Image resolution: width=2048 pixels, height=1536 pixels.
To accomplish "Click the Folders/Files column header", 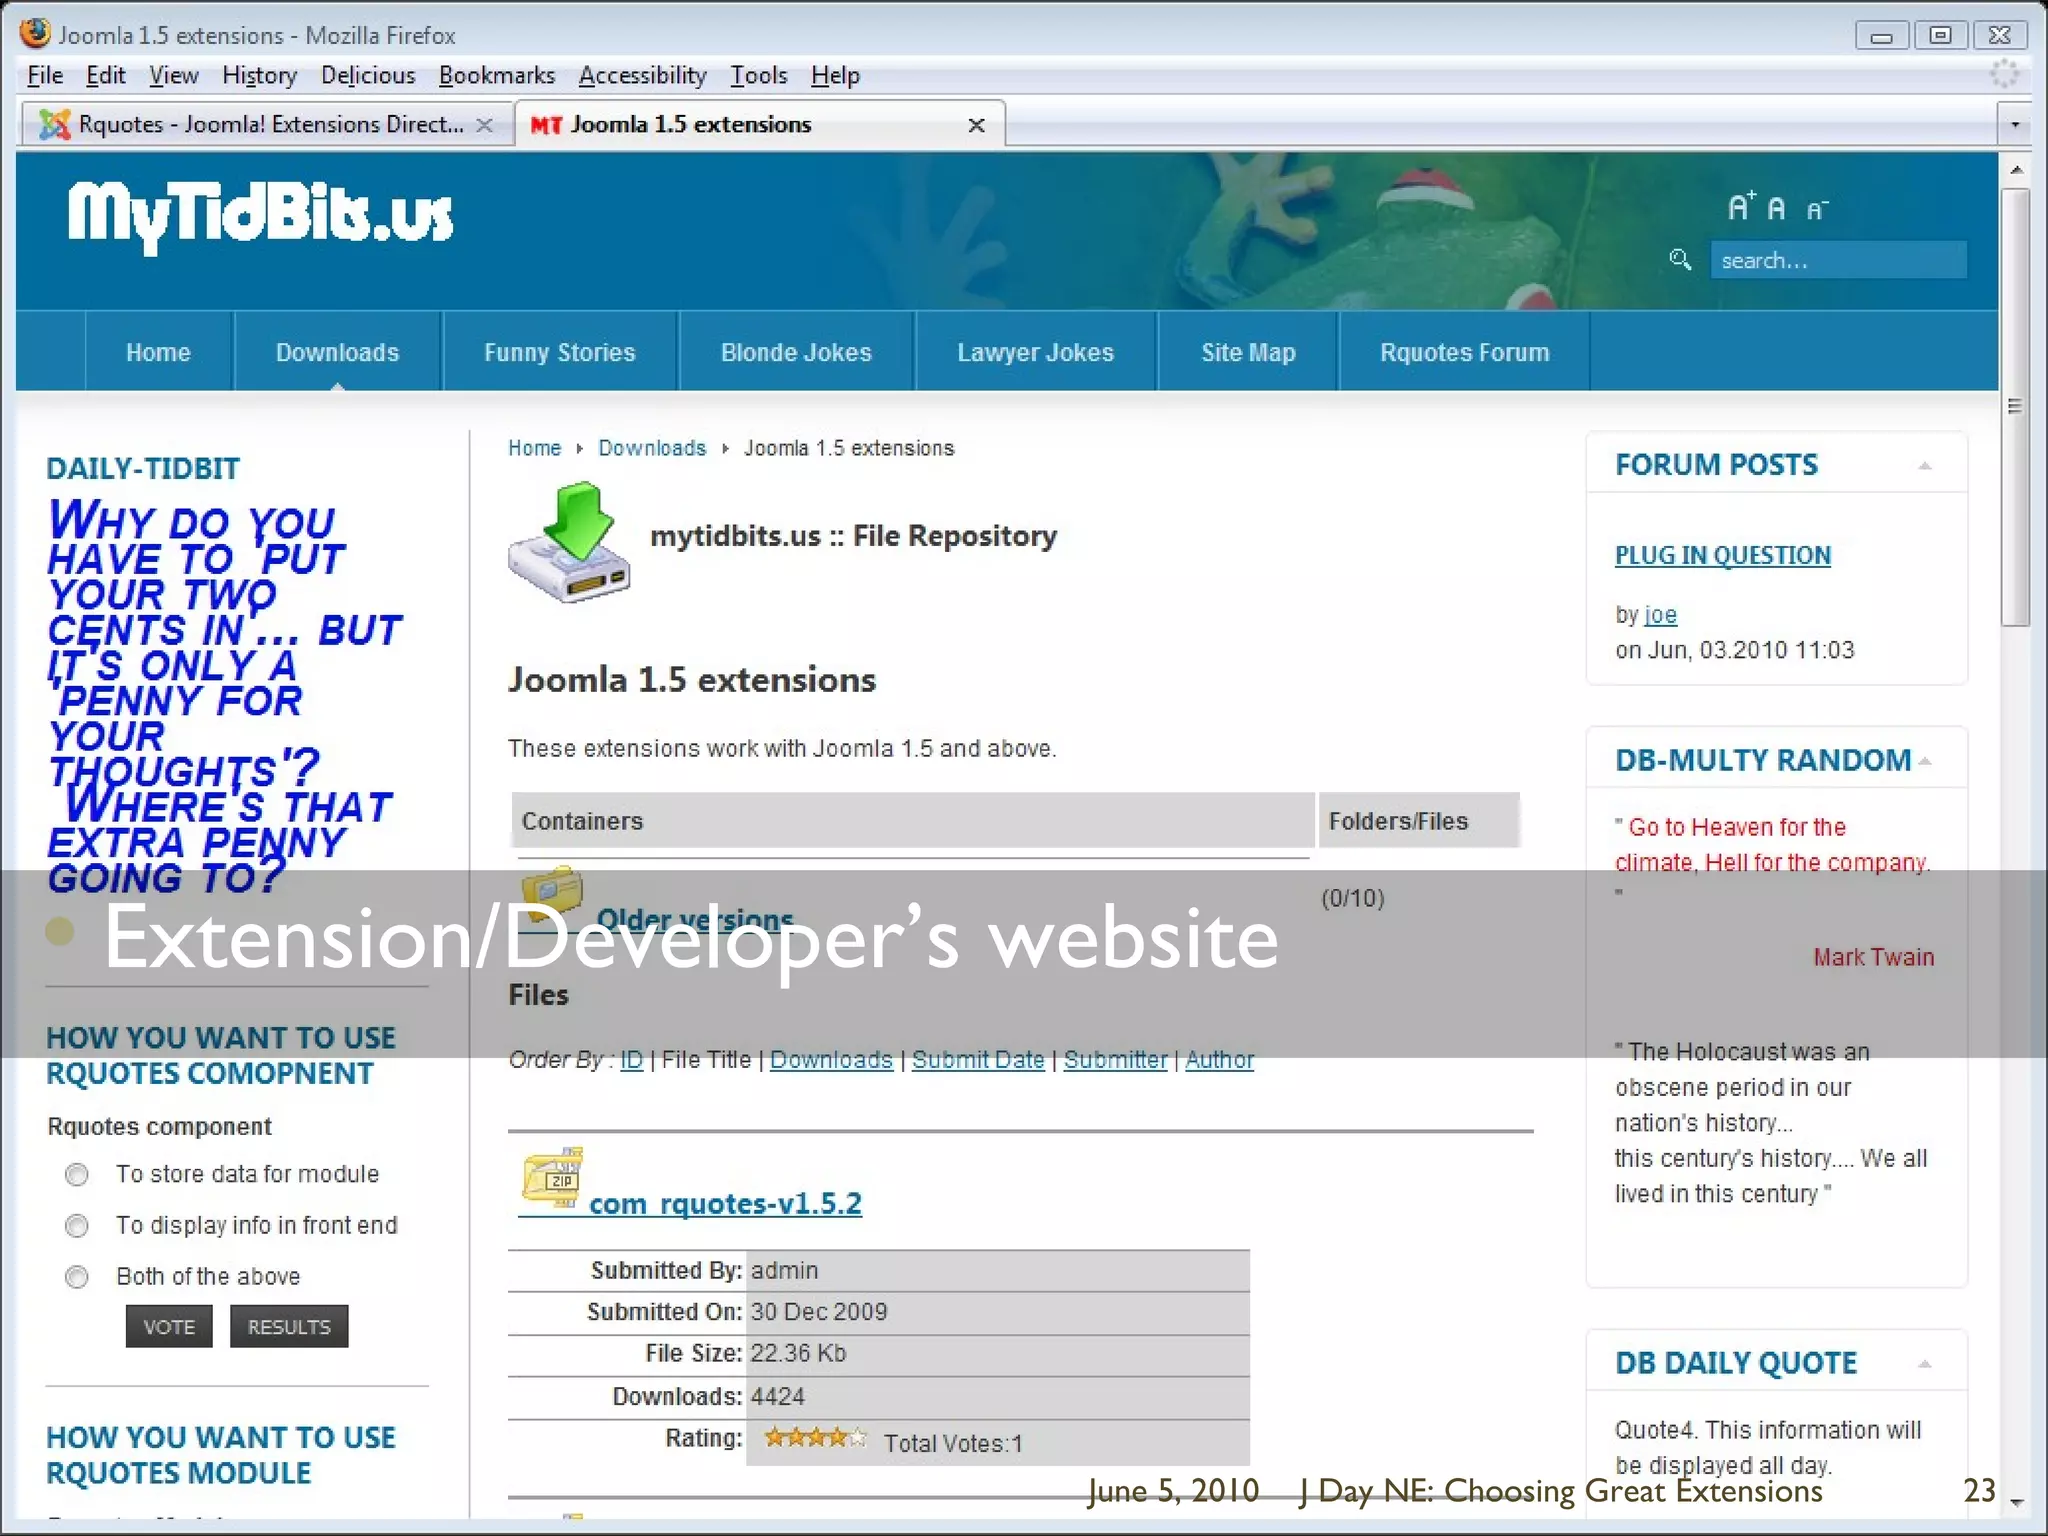I will tap(1420, 821).
